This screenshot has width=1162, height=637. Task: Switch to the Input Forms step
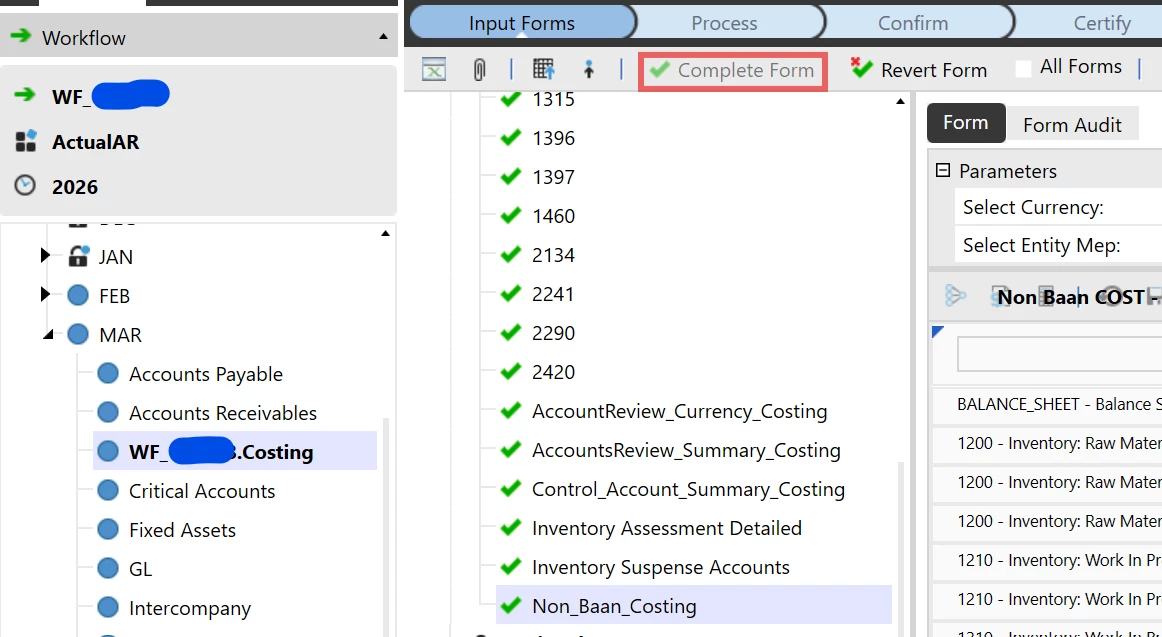click(522, 23)
